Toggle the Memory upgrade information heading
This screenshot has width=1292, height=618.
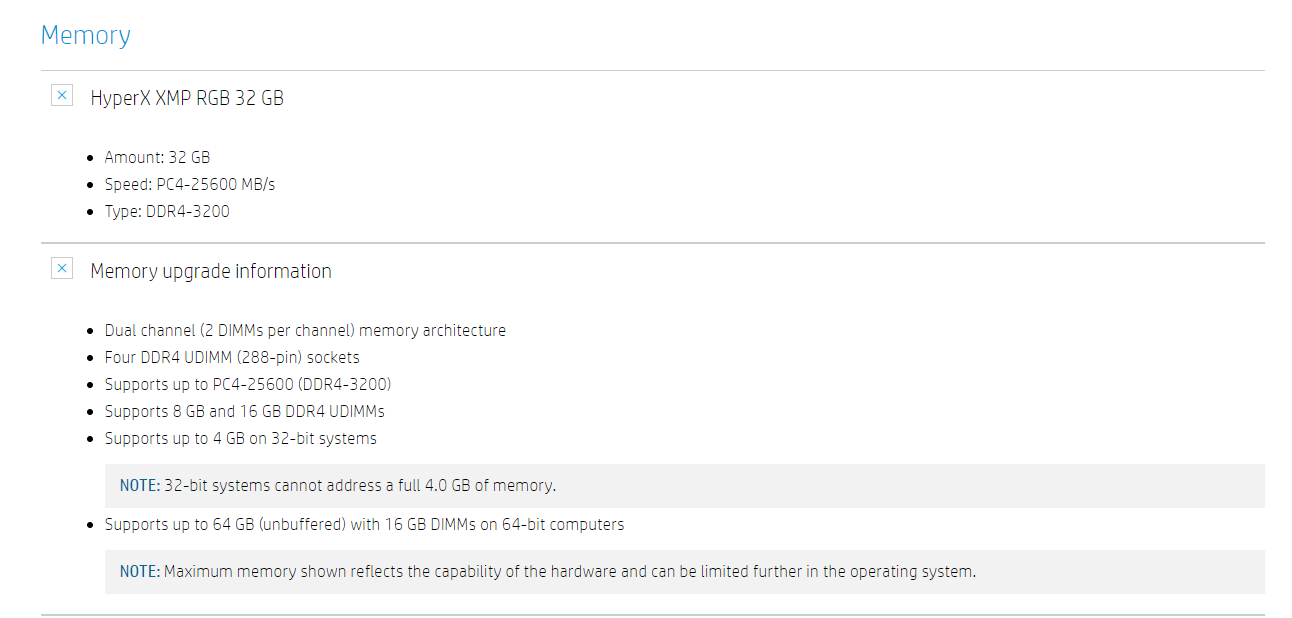point(211,271)
